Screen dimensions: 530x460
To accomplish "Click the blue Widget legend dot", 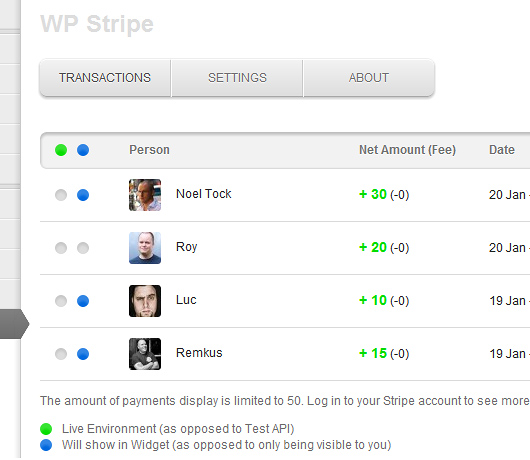I will (46, 445).
